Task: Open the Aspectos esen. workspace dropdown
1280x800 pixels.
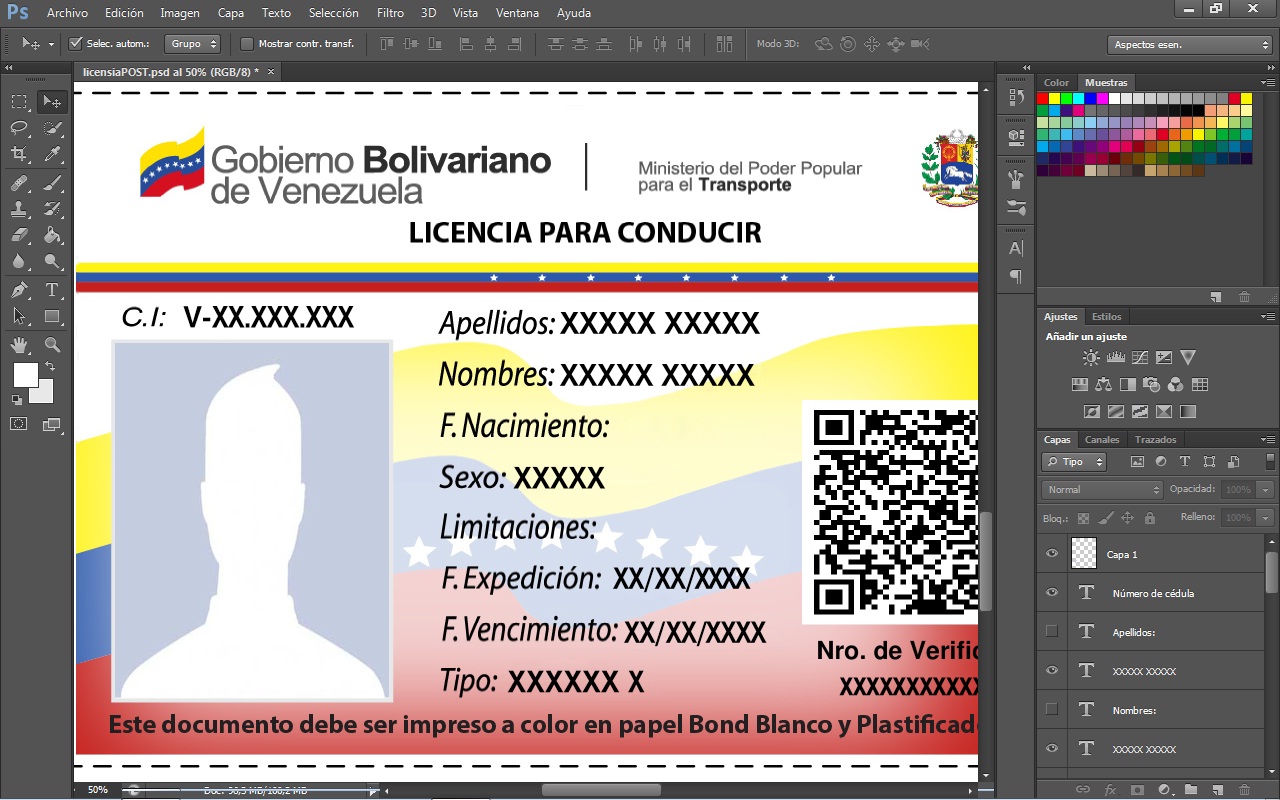Action: point(1190,44)
